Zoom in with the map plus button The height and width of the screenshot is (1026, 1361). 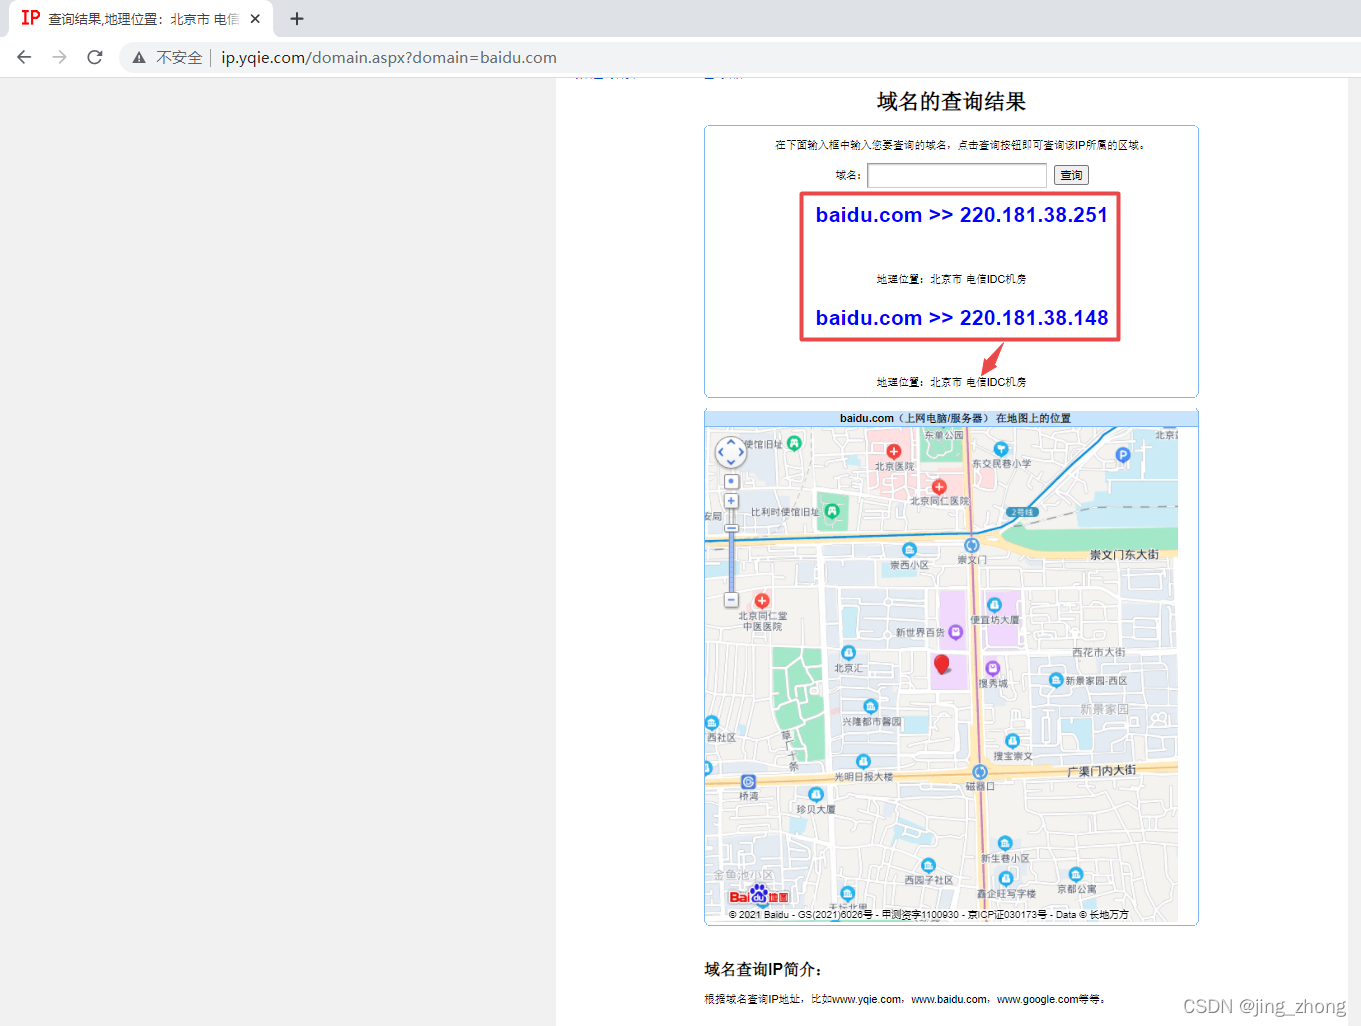[x=731, y=500]
